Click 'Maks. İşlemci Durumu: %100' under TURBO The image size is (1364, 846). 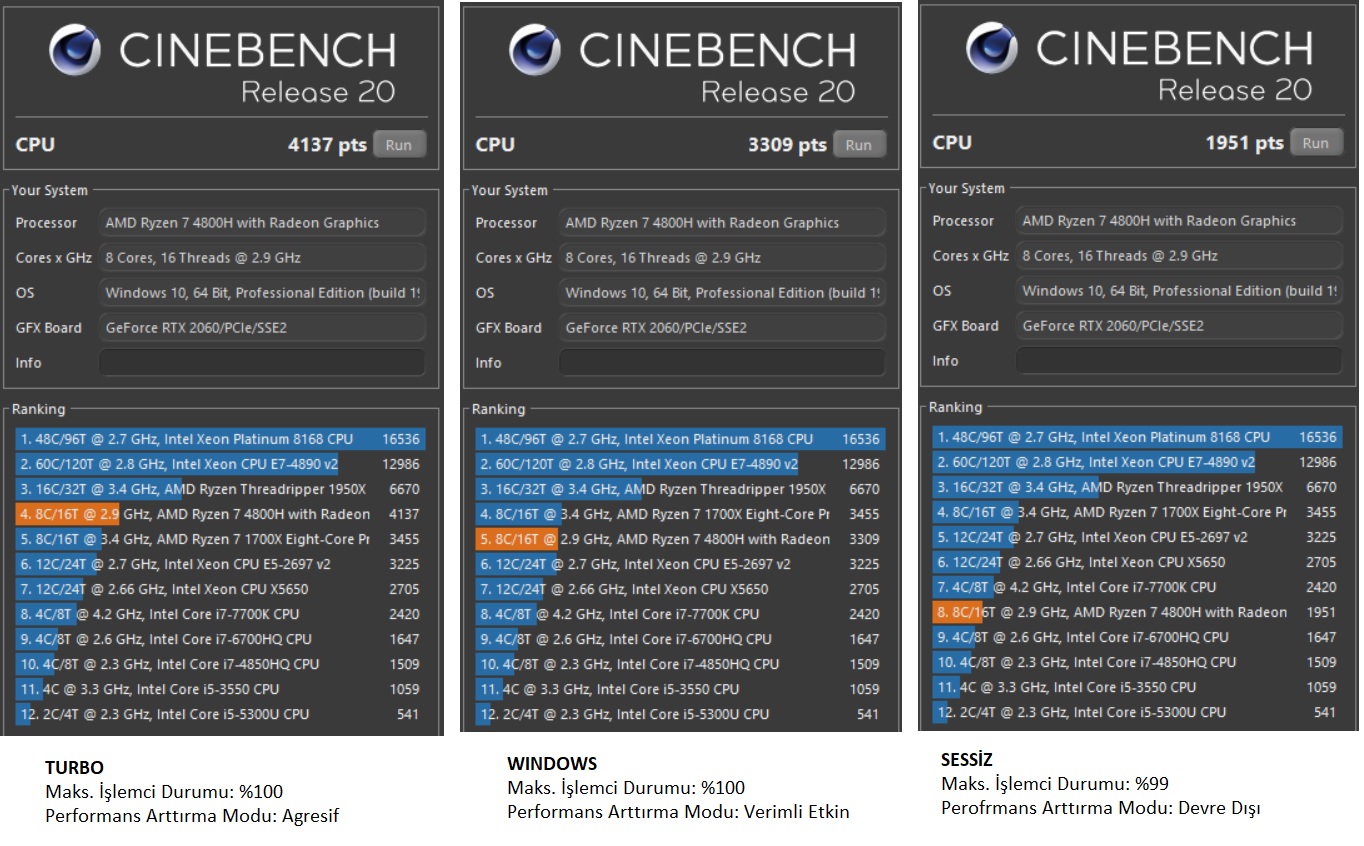pyautogui.click(x=164, y=792)
